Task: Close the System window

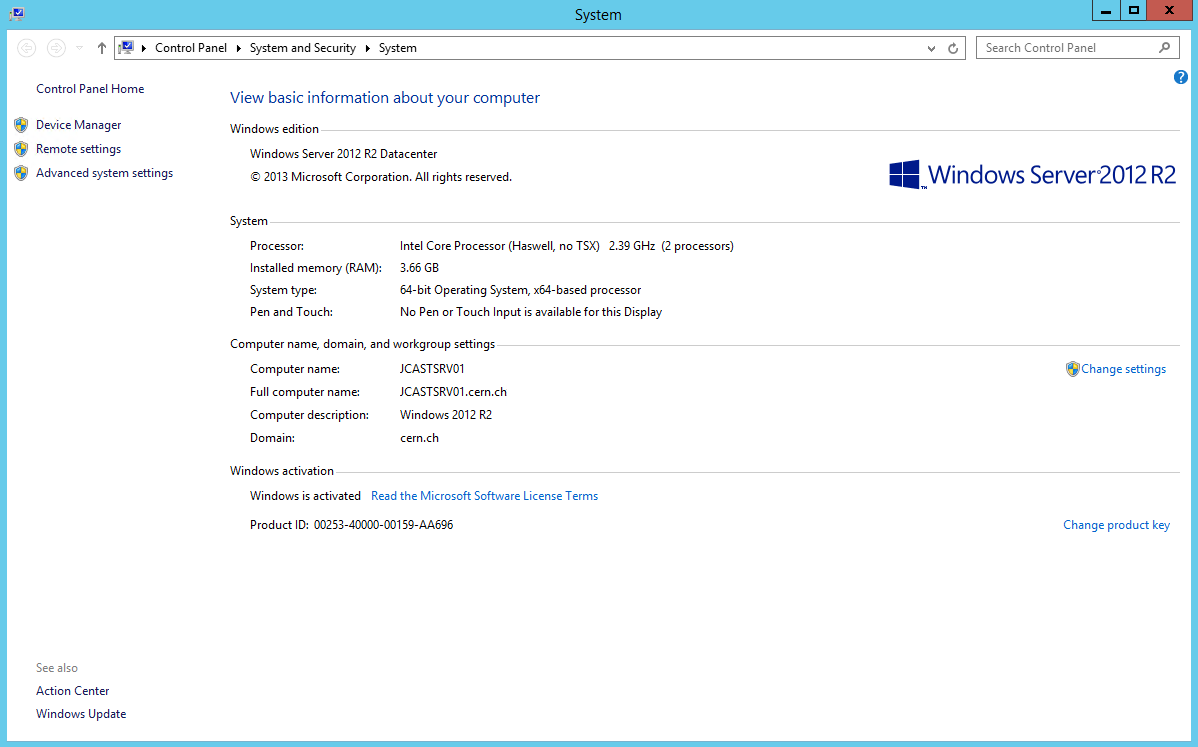Action: [x=1170, y=11]
